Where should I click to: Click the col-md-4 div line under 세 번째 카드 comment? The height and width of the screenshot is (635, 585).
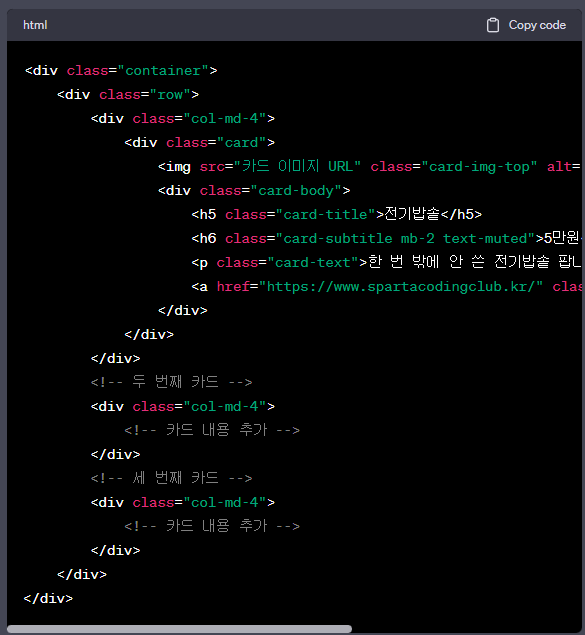183,502
